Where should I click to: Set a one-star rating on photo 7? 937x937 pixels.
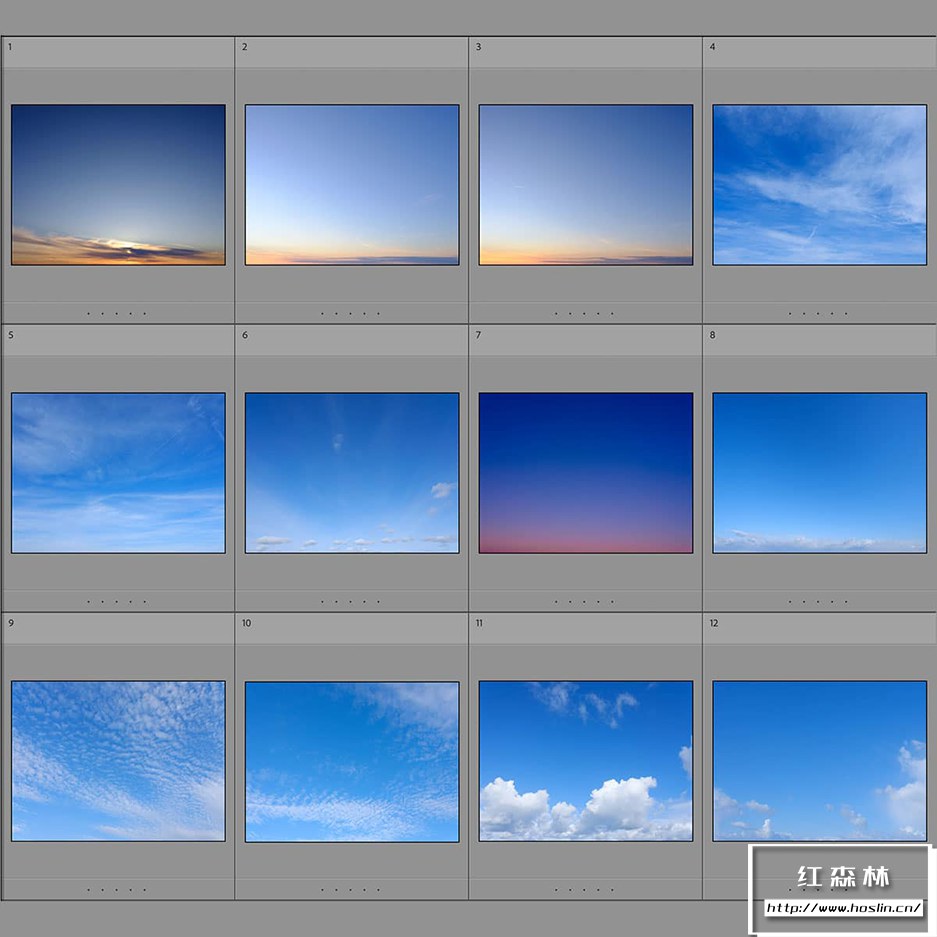[x=556, y=602]
